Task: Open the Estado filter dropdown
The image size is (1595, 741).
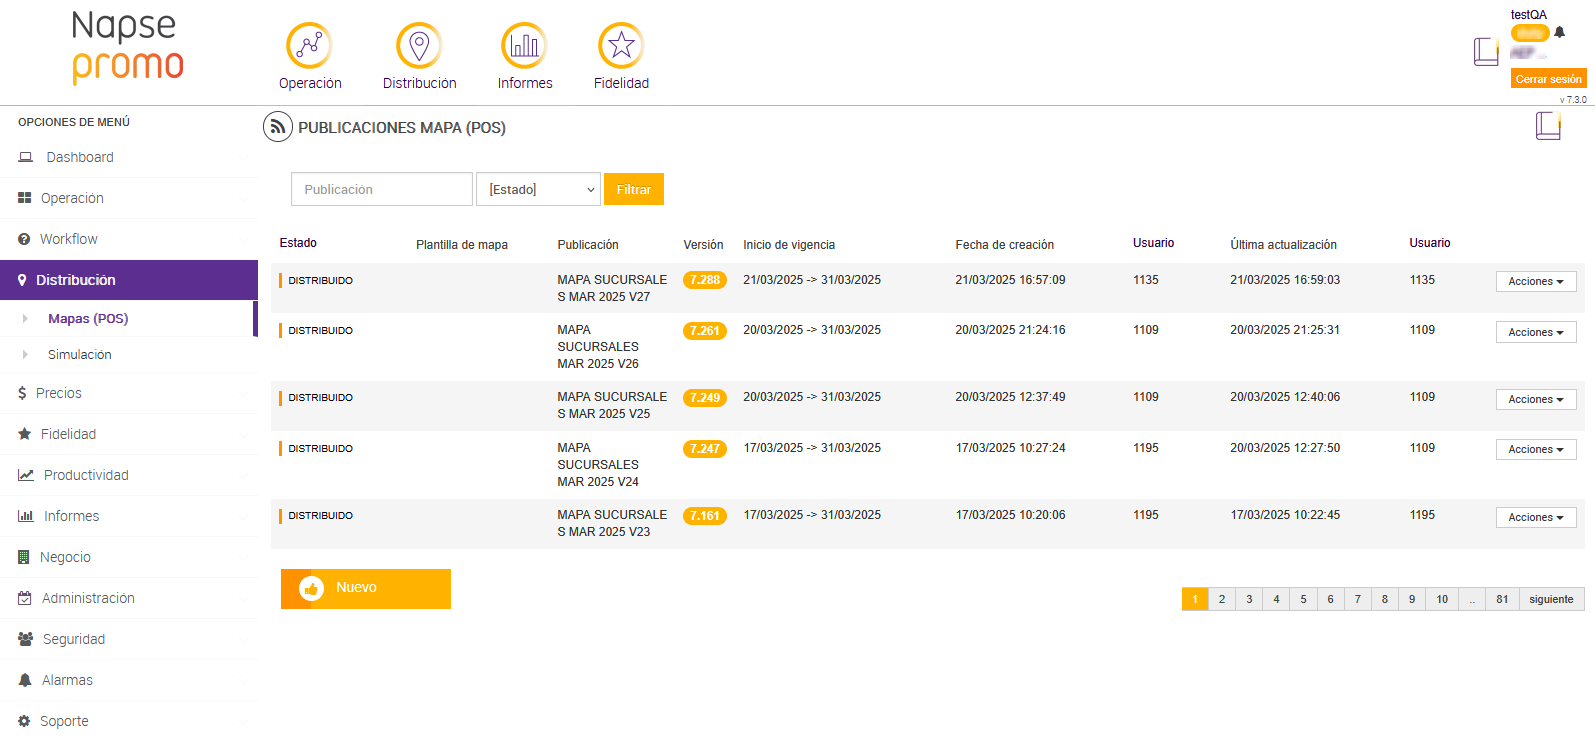Action: pyautogui.click(x=538, y=189)
